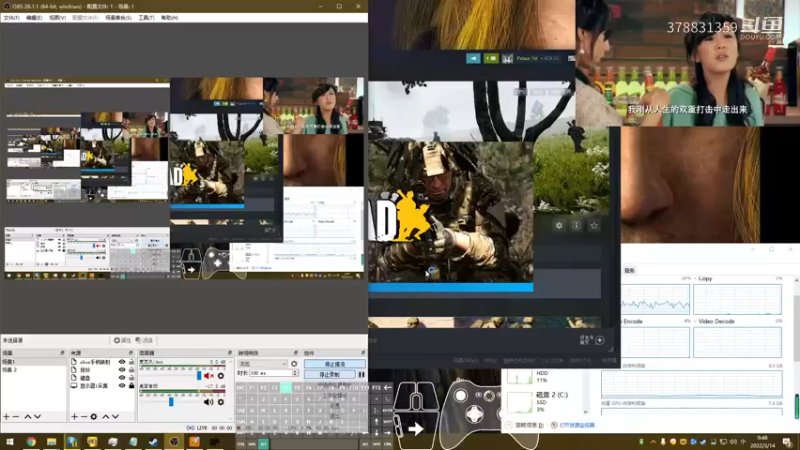Screen dimensions: 800x450
Task: Toggle visibility of 鼠标 source
Action: point(122,370)
